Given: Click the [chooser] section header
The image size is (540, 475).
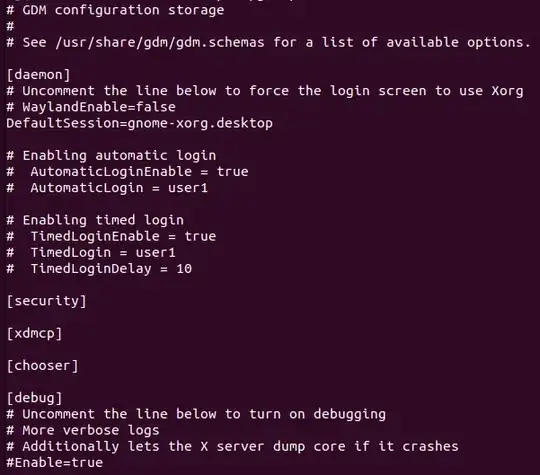Looking at the screenshot, I should click(x=42, y=365).
